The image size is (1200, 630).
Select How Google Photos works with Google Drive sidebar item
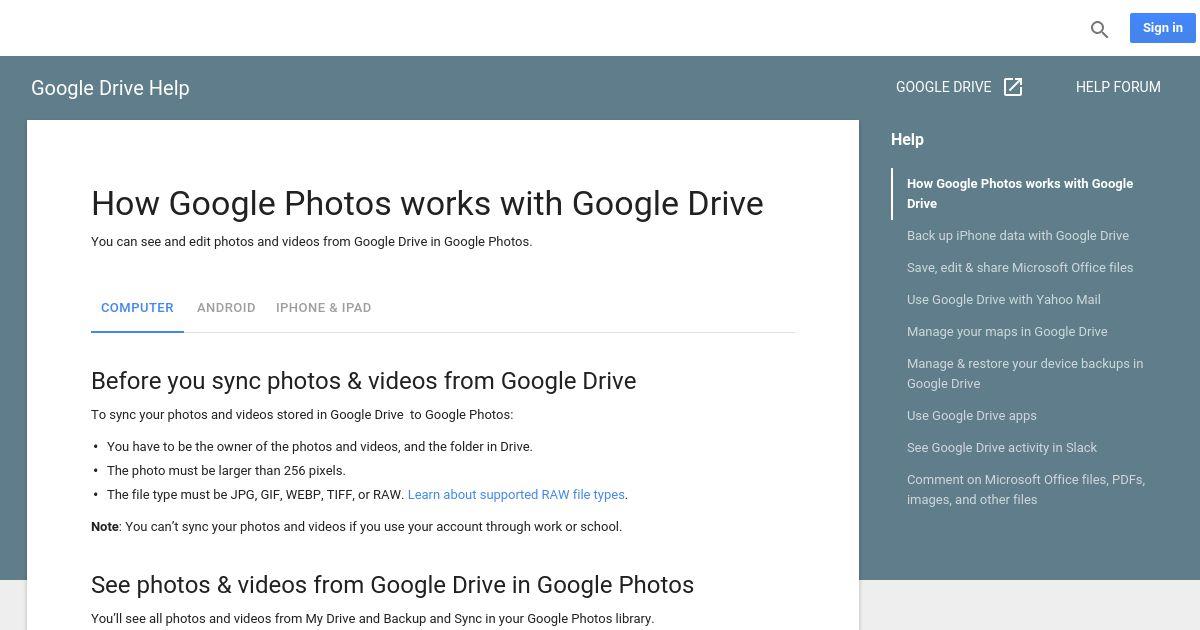1020,193
